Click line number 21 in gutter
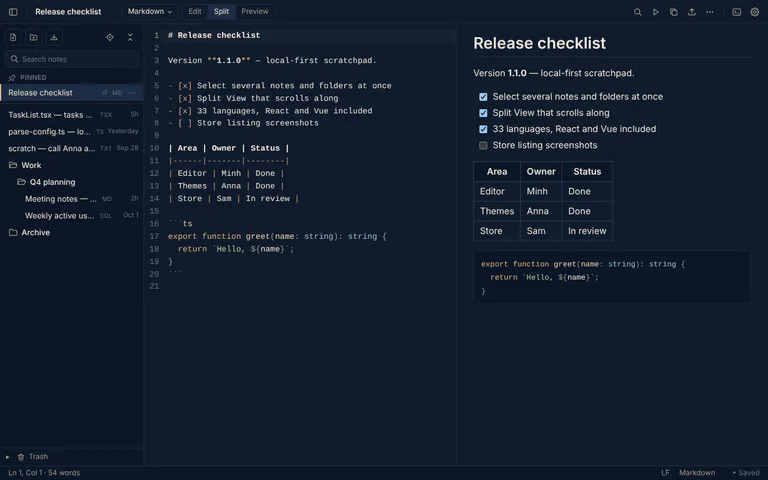This screenshot has width=768, height=480. click(154, 287)
